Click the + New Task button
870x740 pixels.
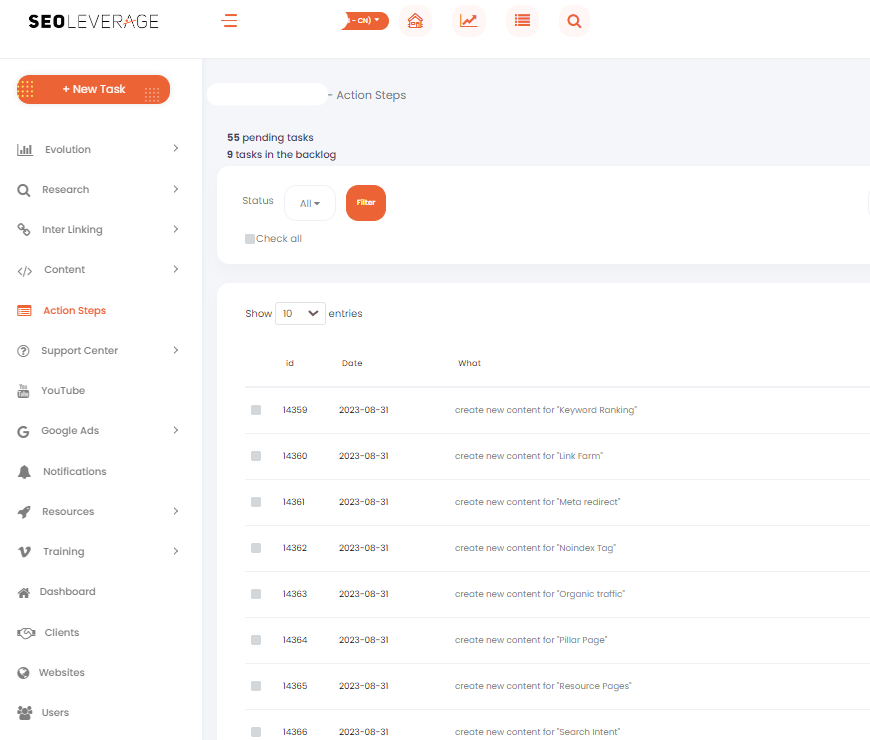[x=93, y=89]
